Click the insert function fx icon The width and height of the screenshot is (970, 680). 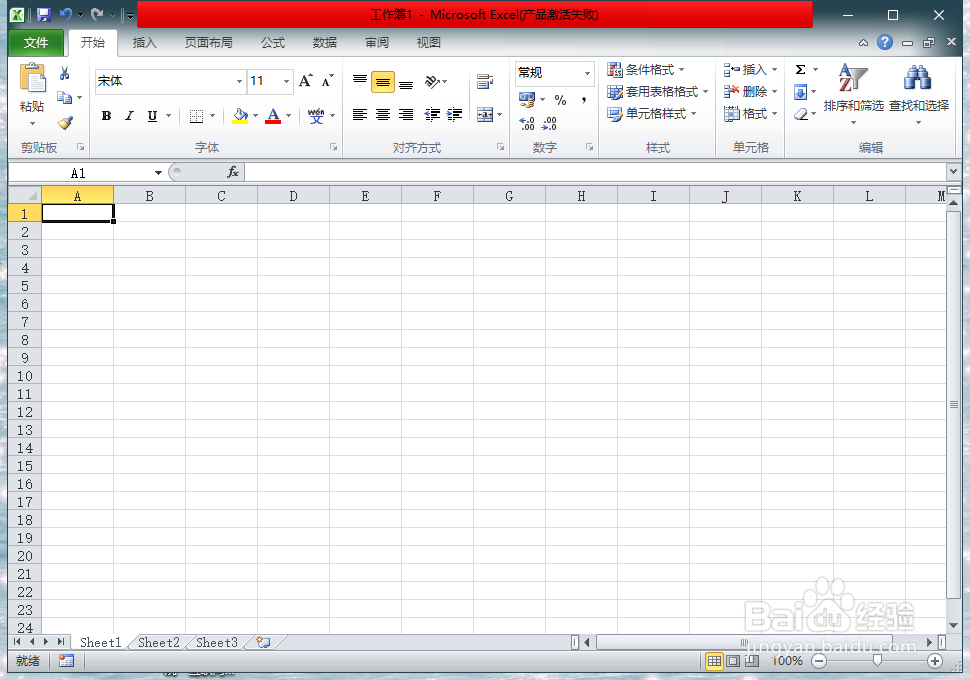point(233,172)
